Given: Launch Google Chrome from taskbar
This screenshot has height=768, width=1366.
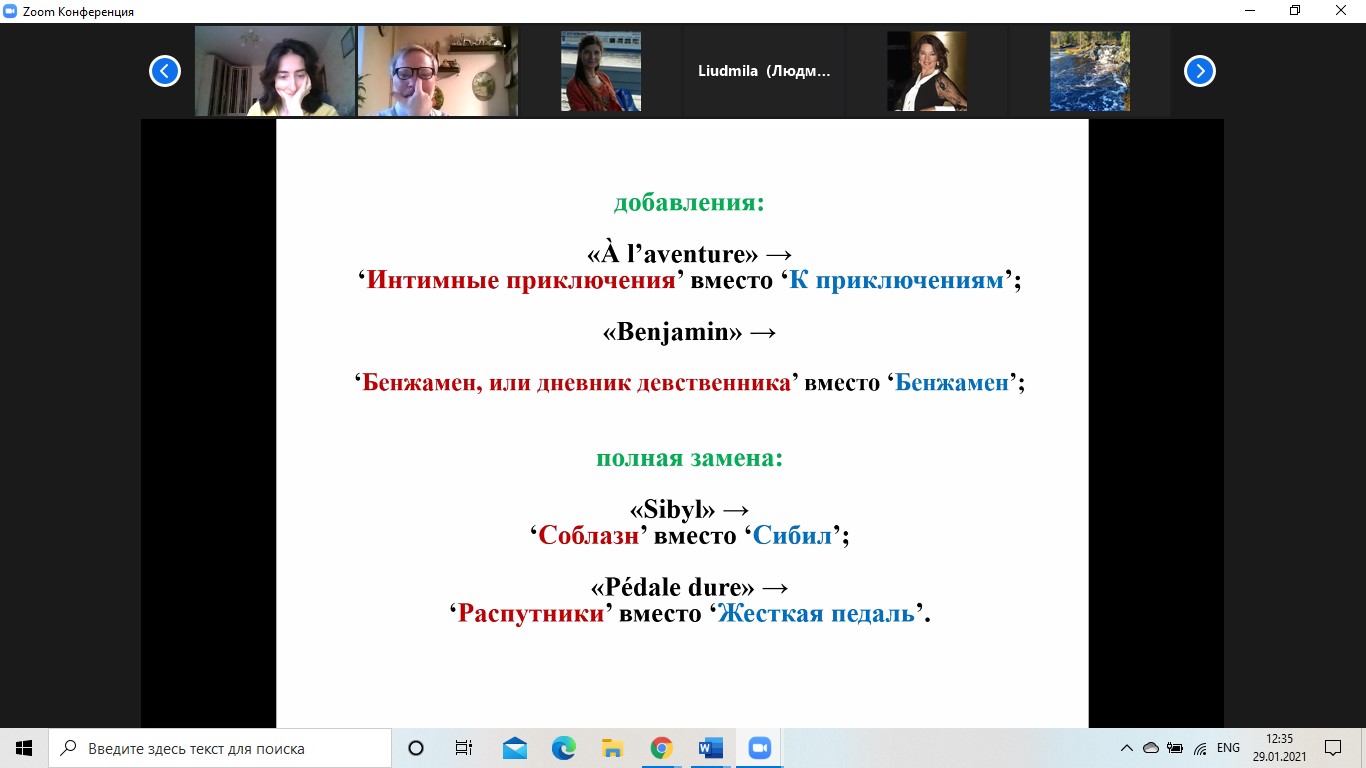Looking at the screenshot, I should pos(661,748).
